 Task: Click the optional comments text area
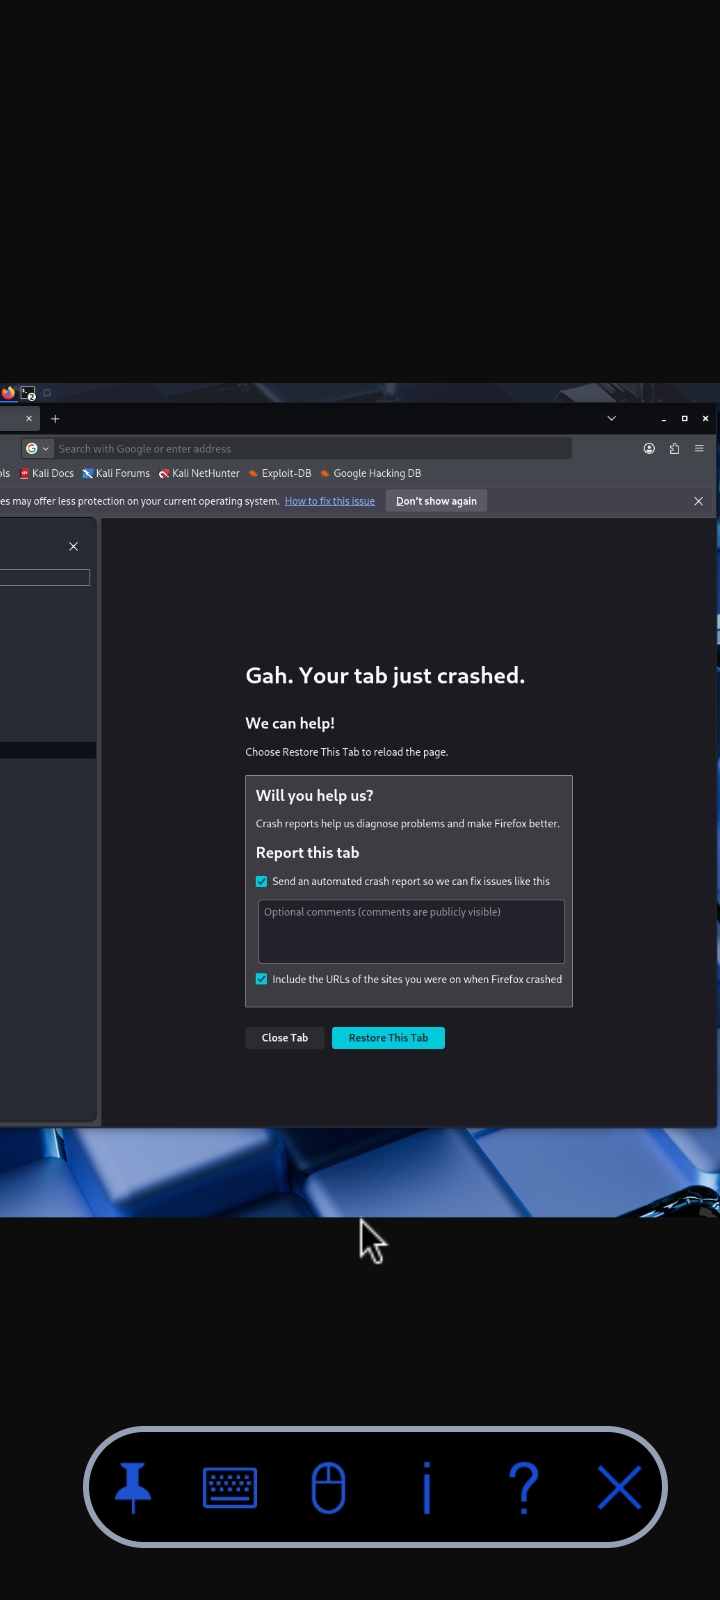click(x=411, y=931)
